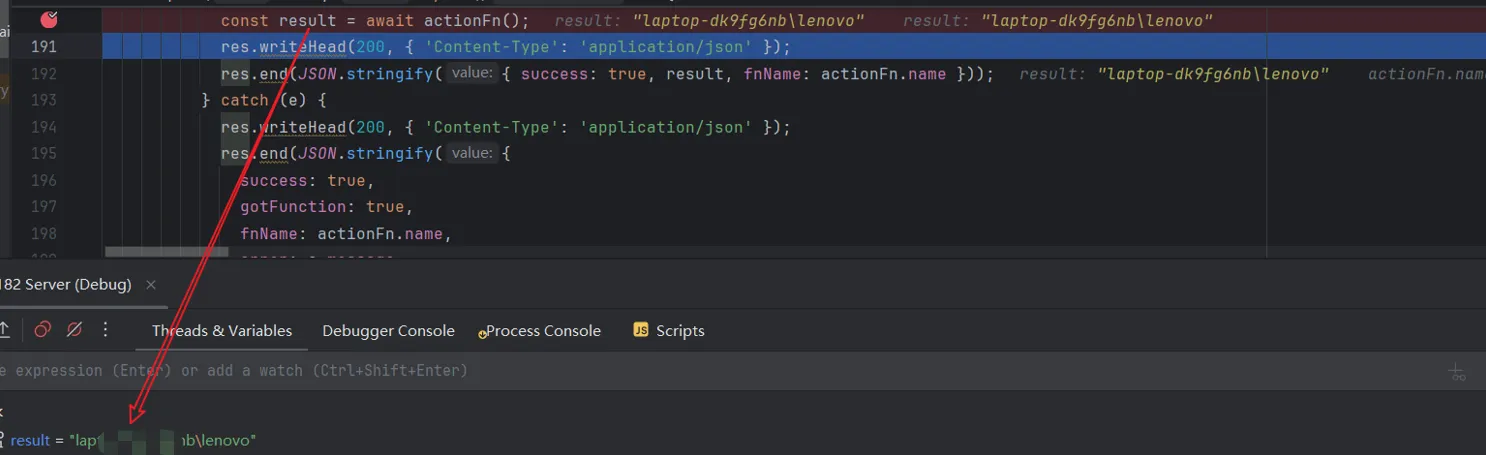
Task: Click line number 191 in the gutter
Action: pyautogui.click(x=44, y=47)
